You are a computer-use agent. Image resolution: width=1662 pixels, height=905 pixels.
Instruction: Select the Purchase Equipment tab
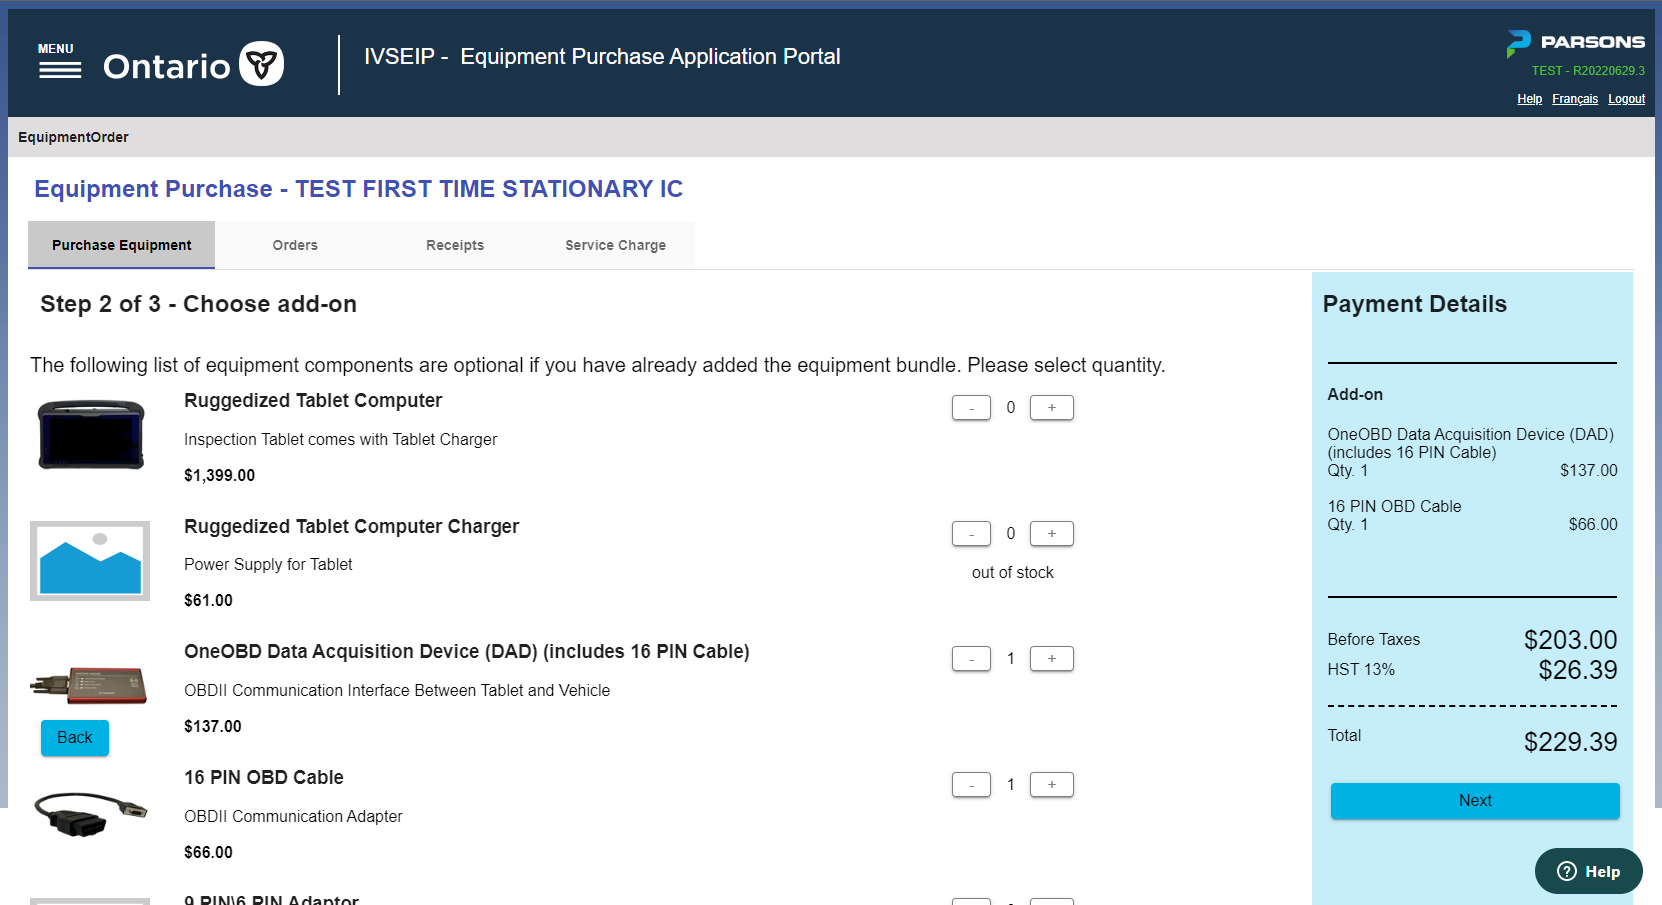[121, 245]
